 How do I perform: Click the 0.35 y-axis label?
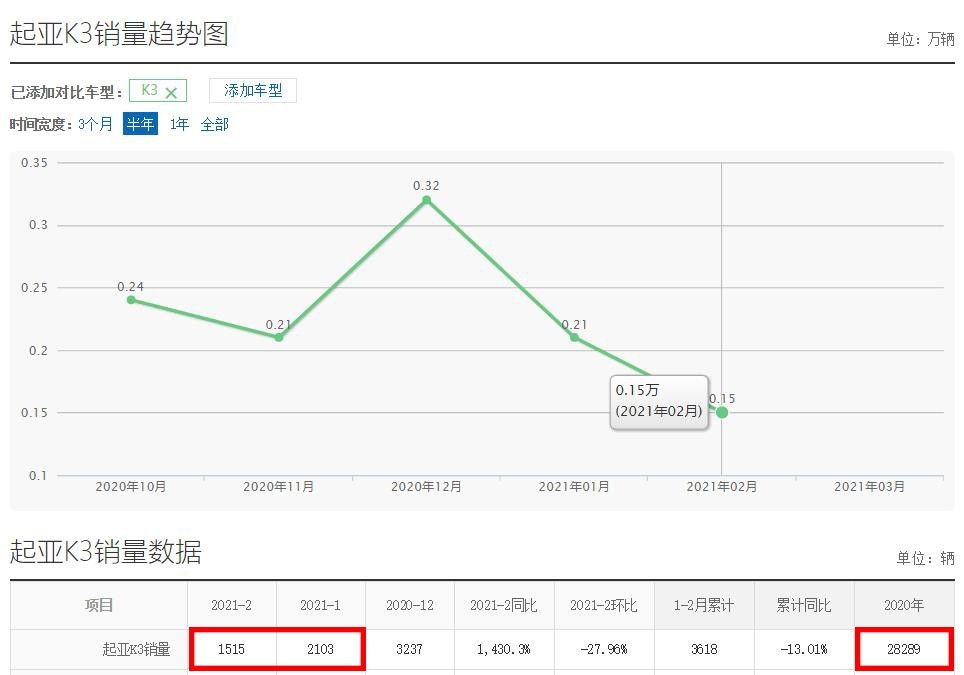(x=34, y=163)
